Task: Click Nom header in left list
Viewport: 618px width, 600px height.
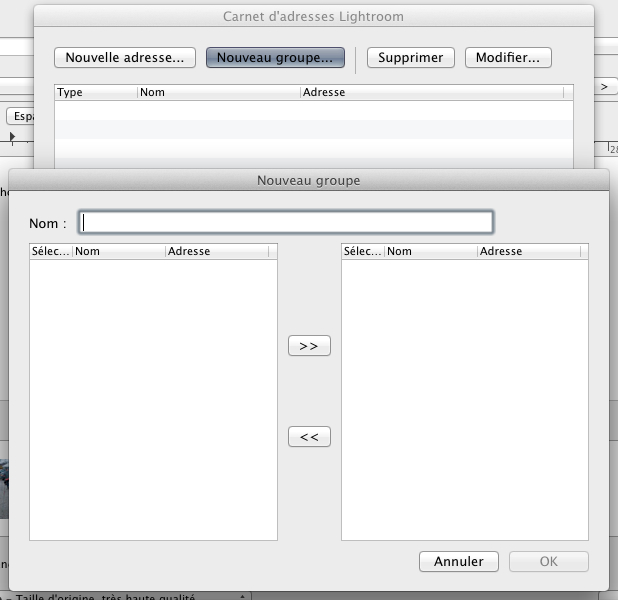Action: 119,251
